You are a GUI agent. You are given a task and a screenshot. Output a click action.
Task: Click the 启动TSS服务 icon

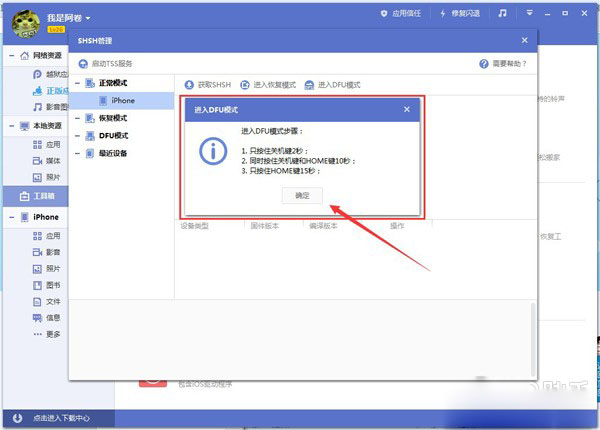[81, 63]
